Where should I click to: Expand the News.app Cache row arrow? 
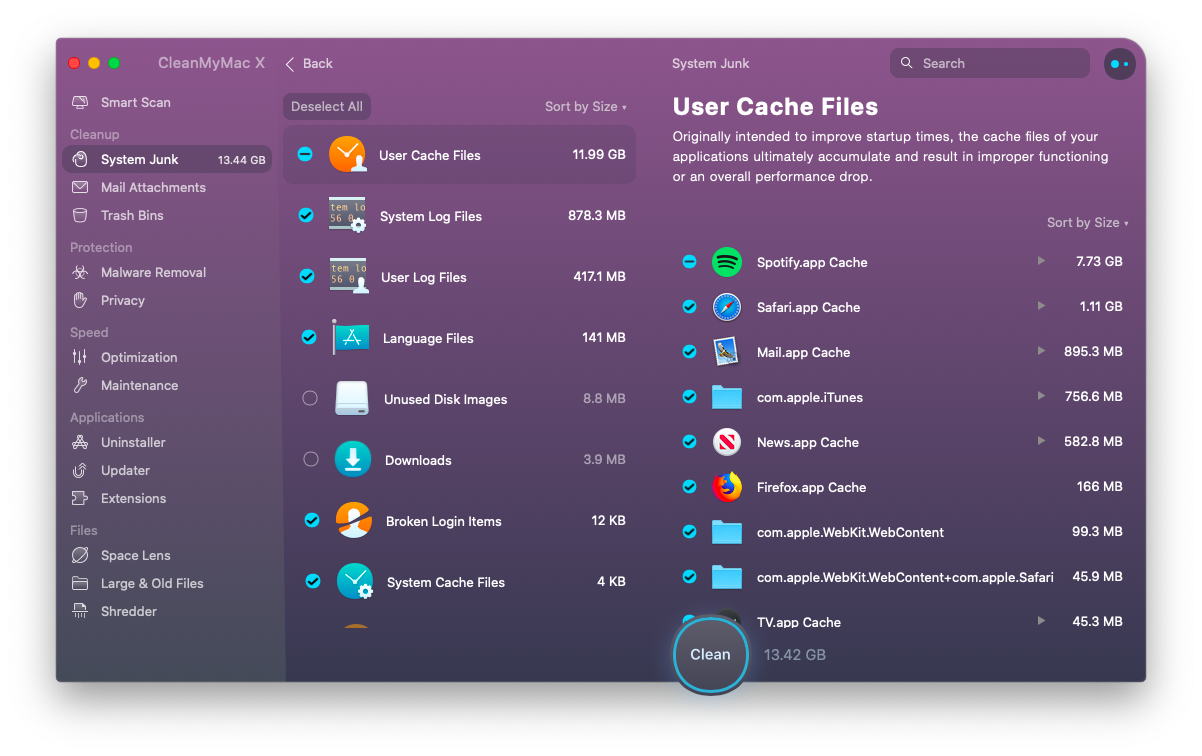(x=1041, y=441)
